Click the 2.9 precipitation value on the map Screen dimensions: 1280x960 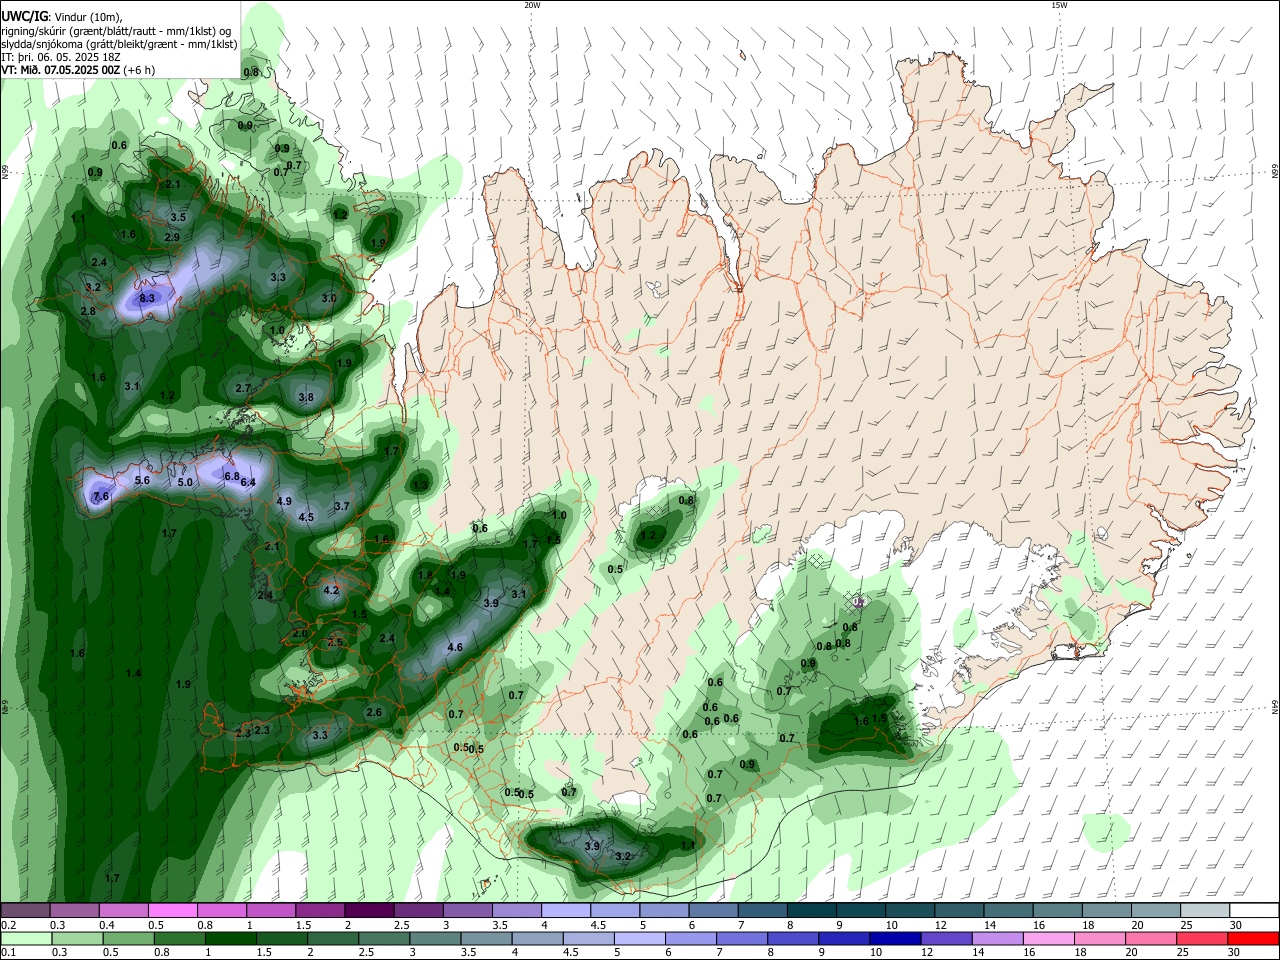click(x=172, y=238)
